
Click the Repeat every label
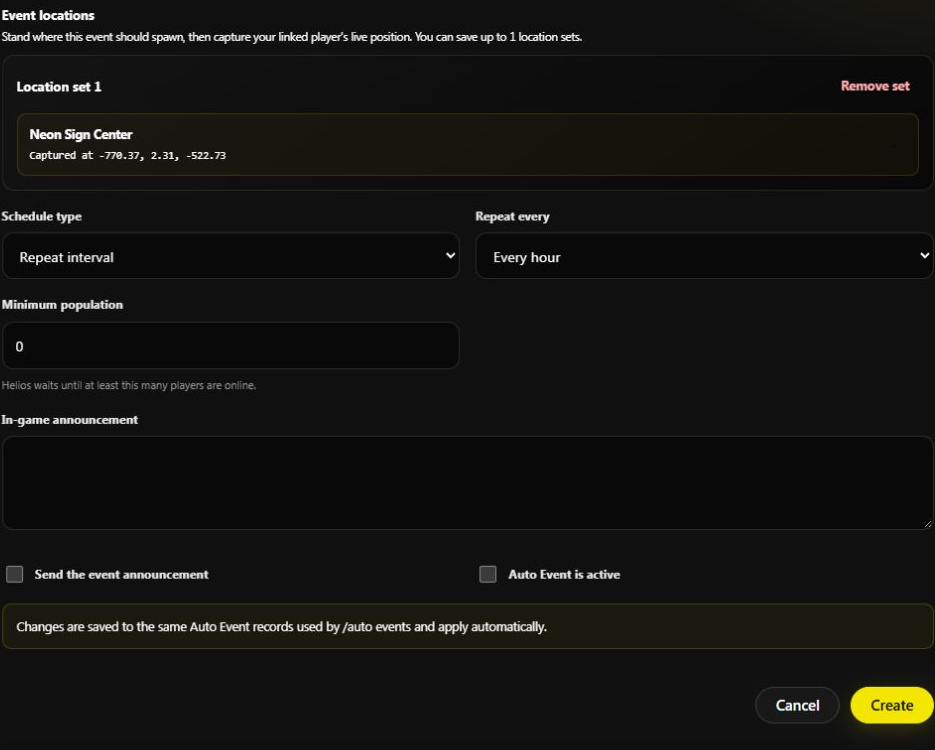512,216
